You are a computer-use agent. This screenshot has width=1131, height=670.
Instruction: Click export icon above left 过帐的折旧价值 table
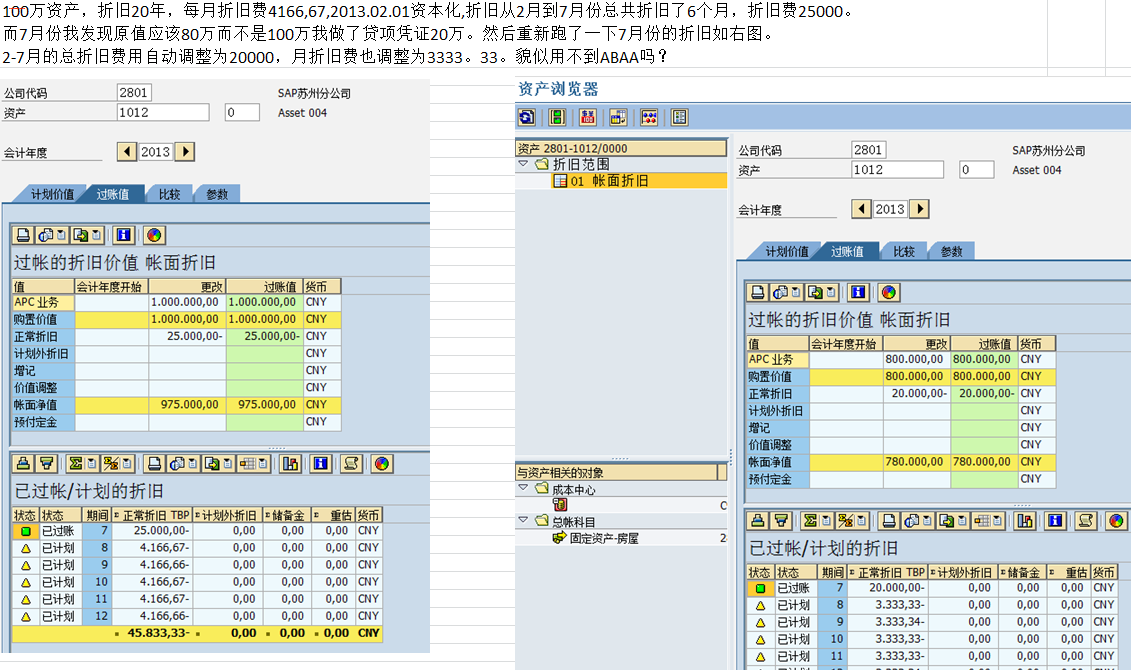click(81, 235)
